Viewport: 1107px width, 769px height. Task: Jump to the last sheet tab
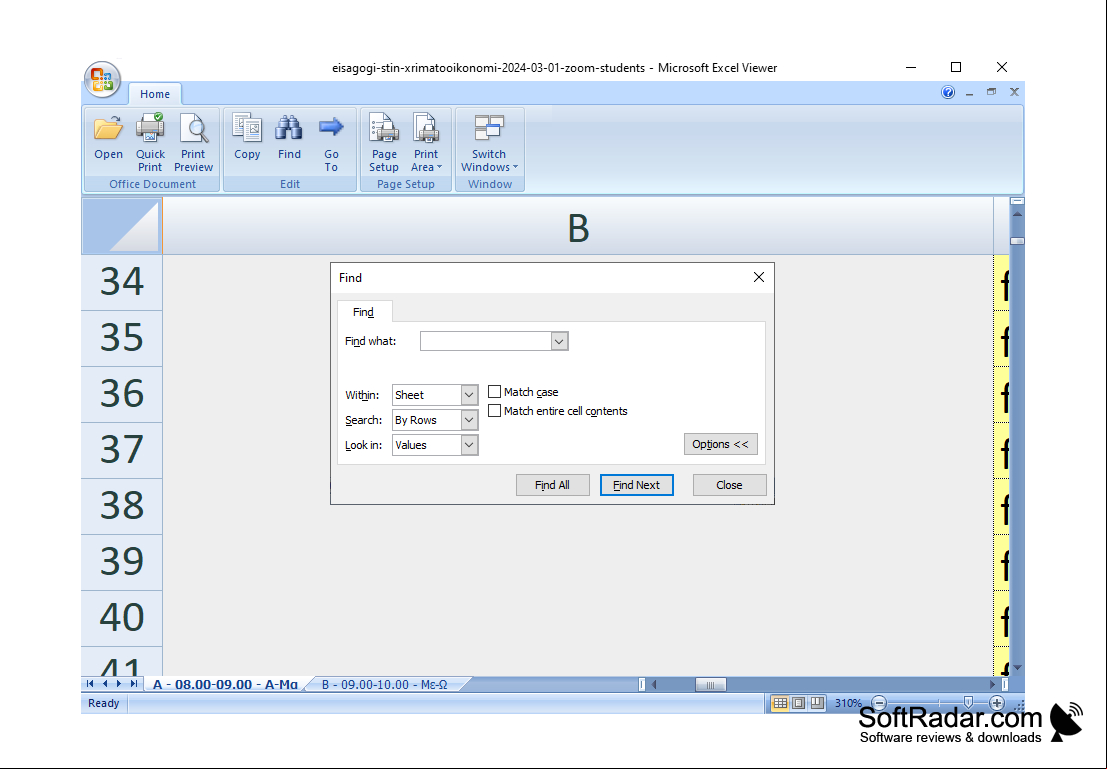[x=133, y=684]
